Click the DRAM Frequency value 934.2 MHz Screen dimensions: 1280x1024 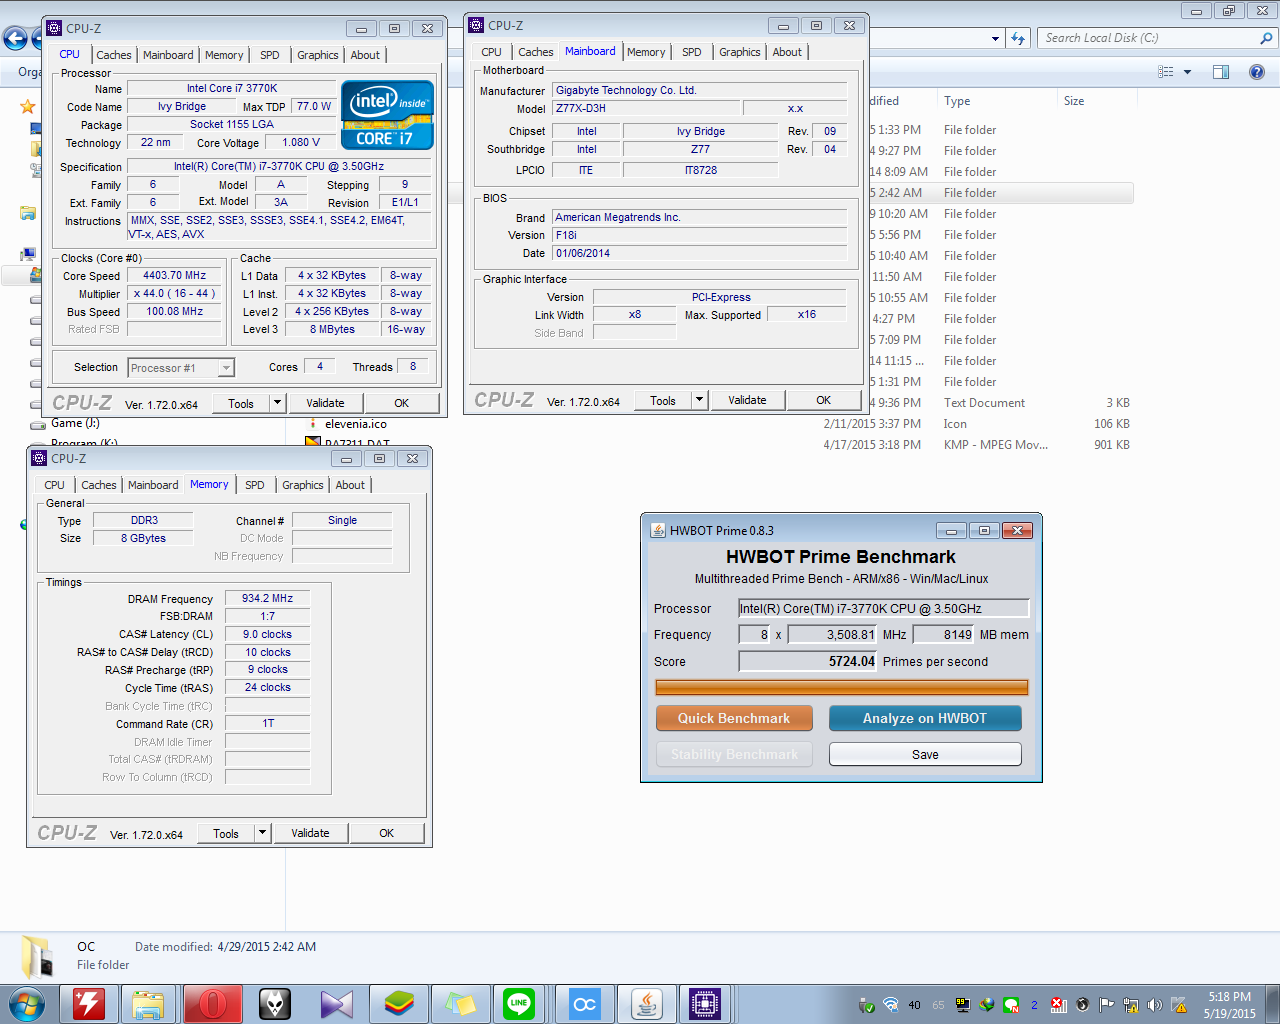tap(267, 598)
